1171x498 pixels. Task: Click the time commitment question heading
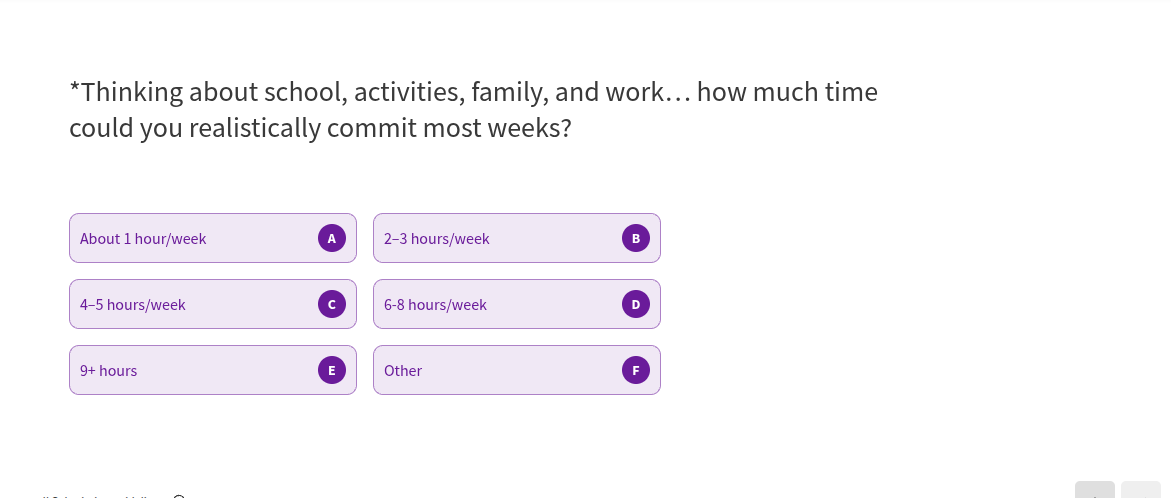(473, 110)
